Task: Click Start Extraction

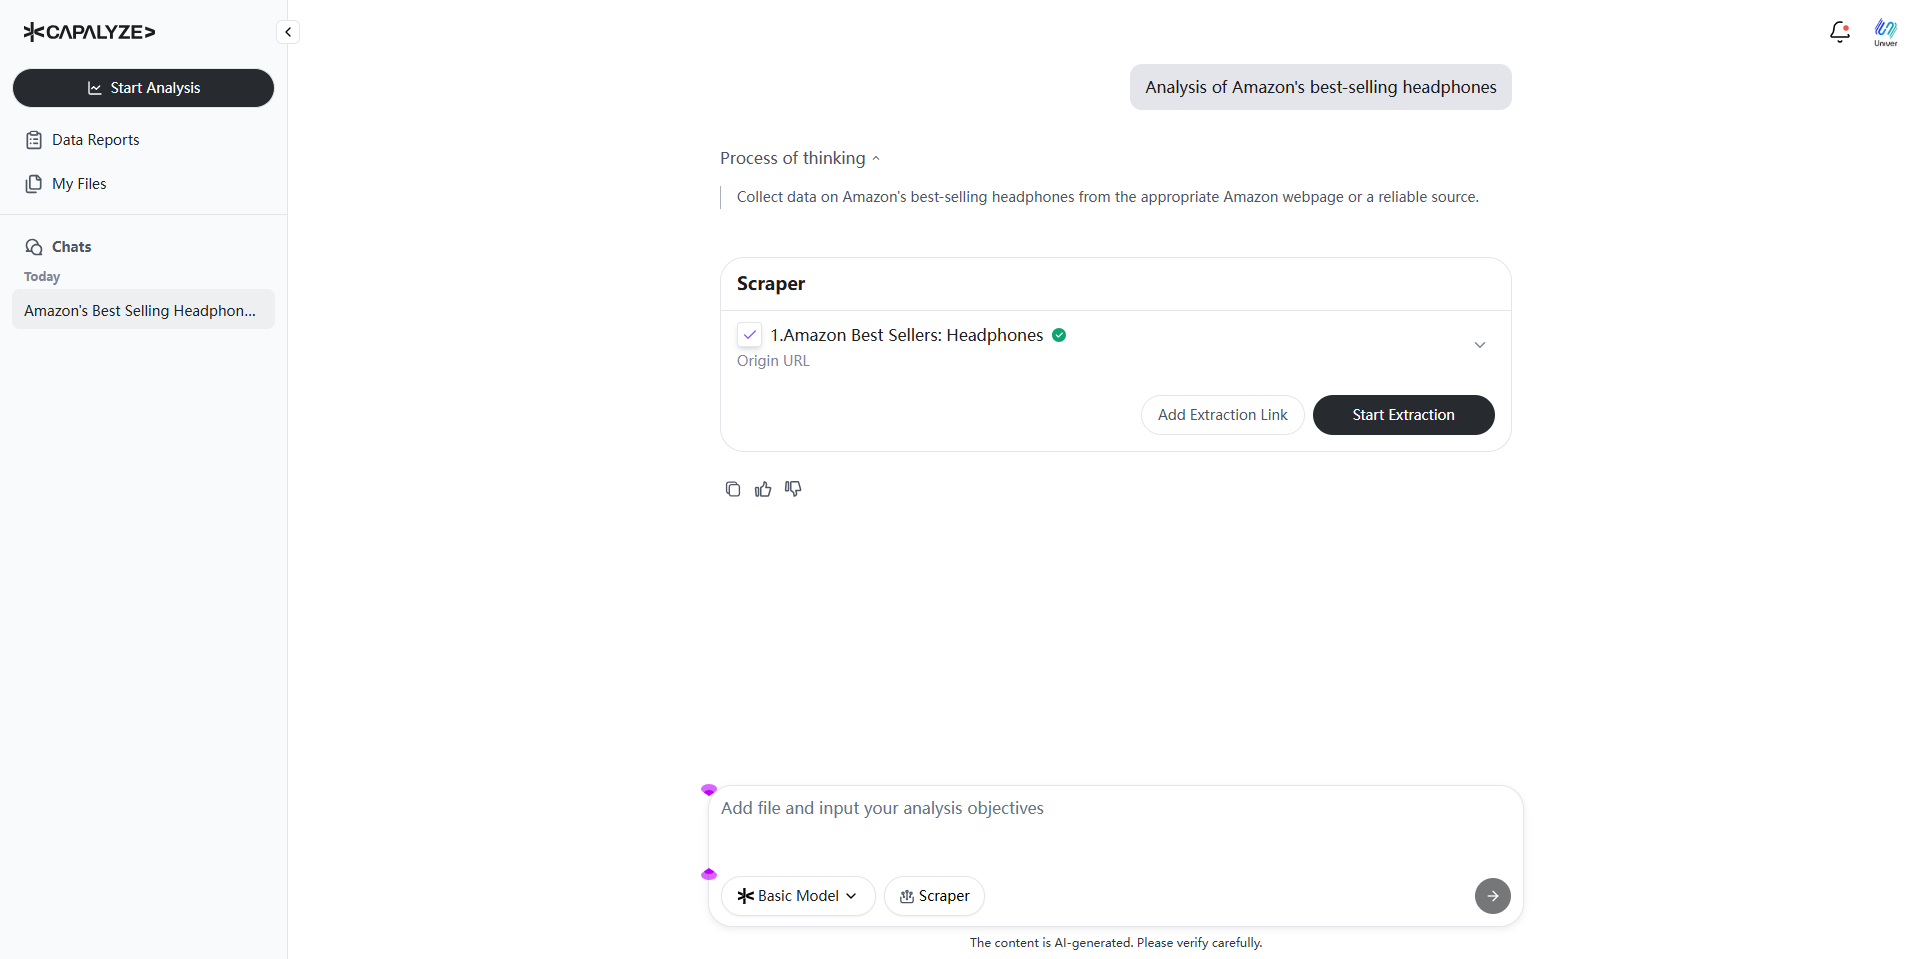Action: coord(1403,415)
